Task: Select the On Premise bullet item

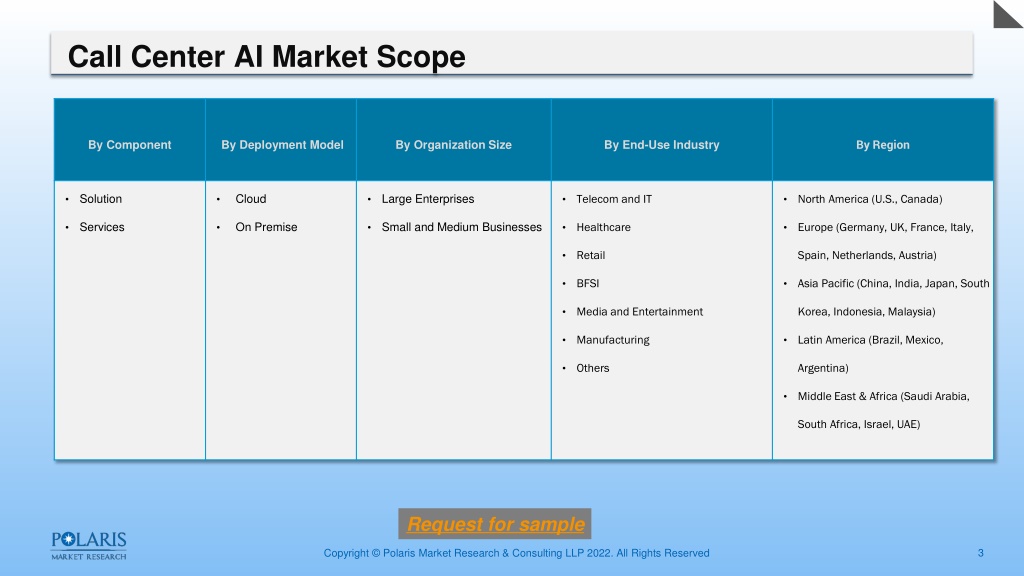Action: pyautogui.click(x=266, y=227)
